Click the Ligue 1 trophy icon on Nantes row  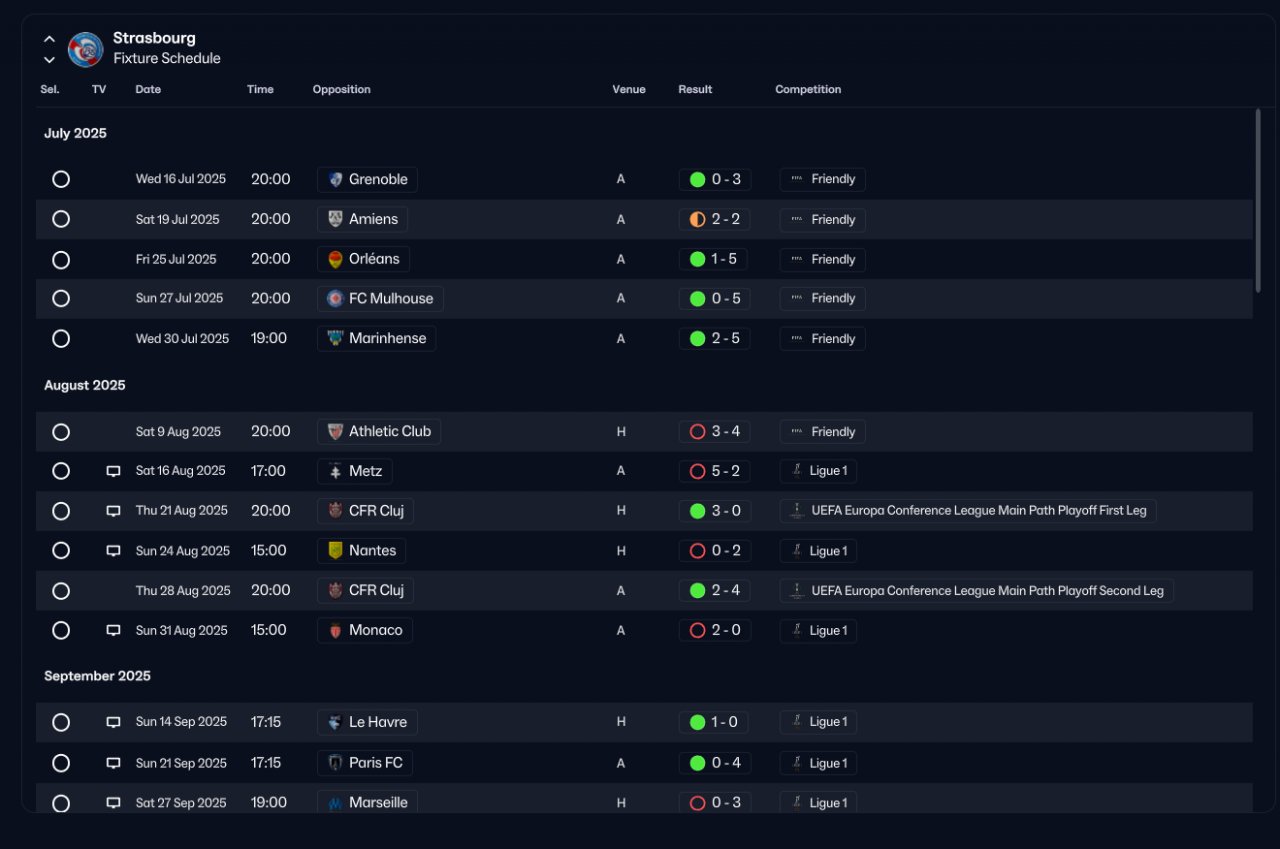click(x=797, y=551)
